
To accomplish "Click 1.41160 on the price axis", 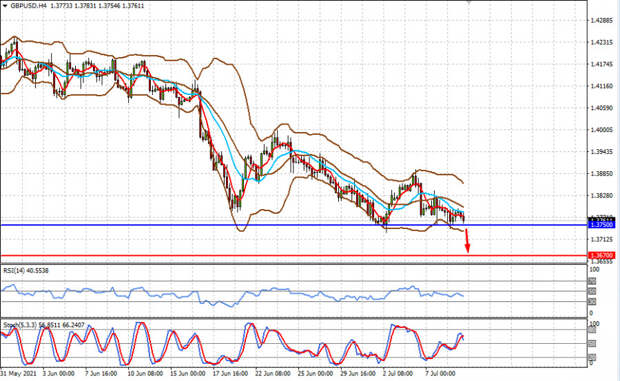I will (x=601, y=86).
